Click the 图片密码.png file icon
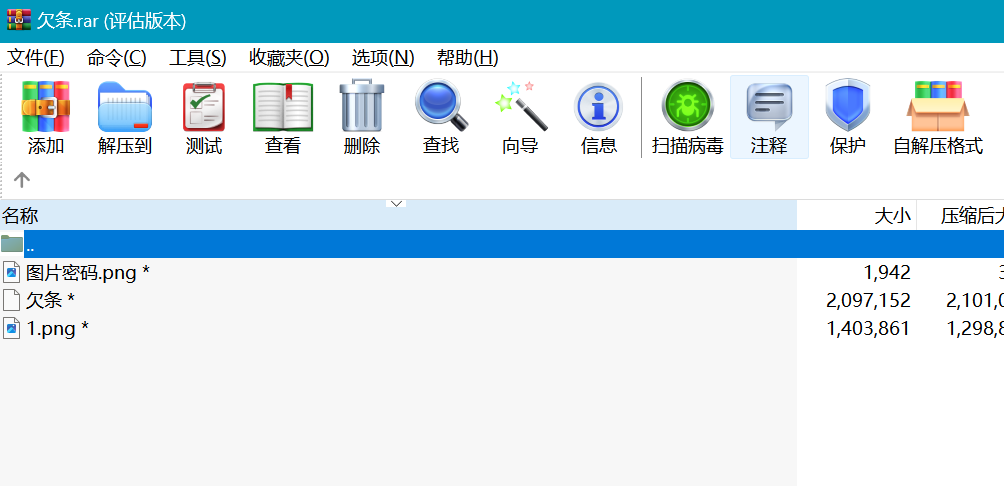Viewport: 1004px width, 486px height. point(12,273)
